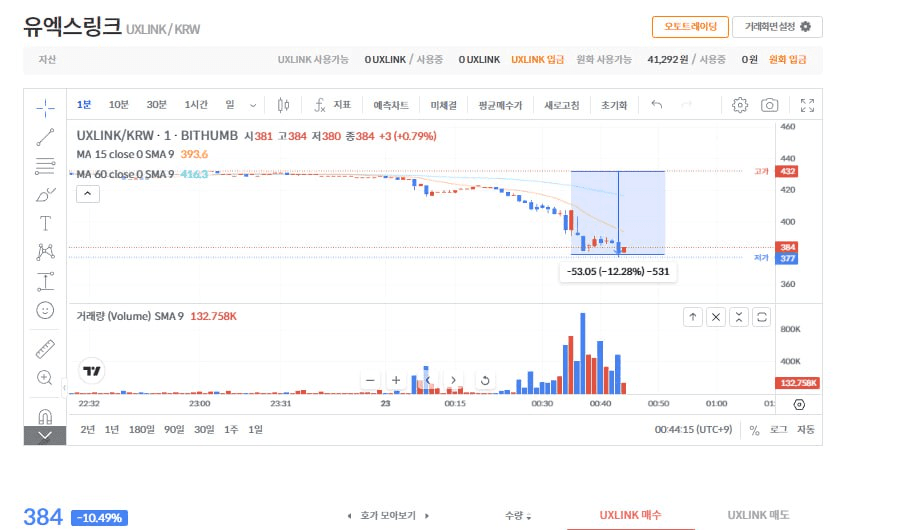Toggle the 예측차트 forecast chart

pos(391,105)
